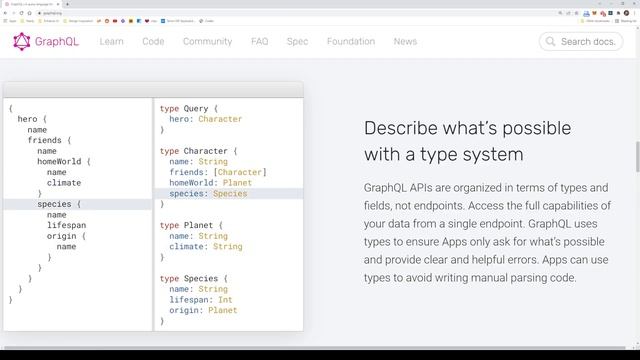Click the GraphQL logo icon
Screen dimensions: 640x360
pyautogui.click(x=22, y=42)
